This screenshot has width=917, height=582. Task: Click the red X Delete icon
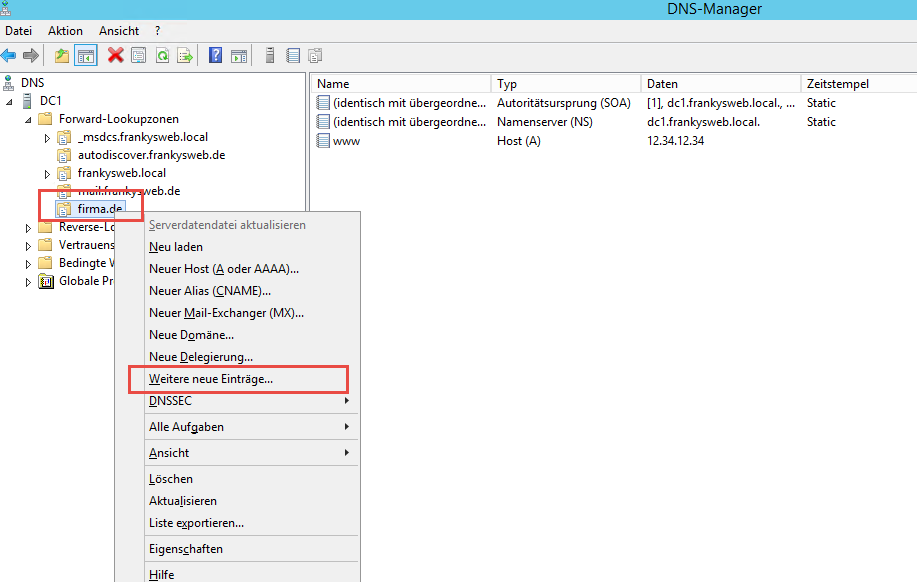click(116, 56)
